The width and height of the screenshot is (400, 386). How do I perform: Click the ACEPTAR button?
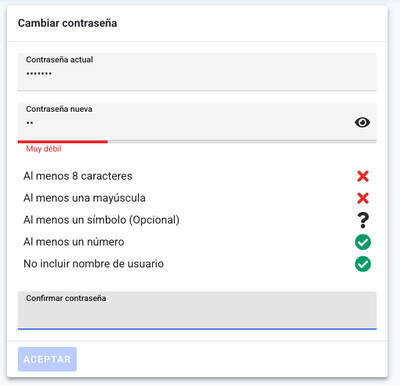(x=47, y=359)
